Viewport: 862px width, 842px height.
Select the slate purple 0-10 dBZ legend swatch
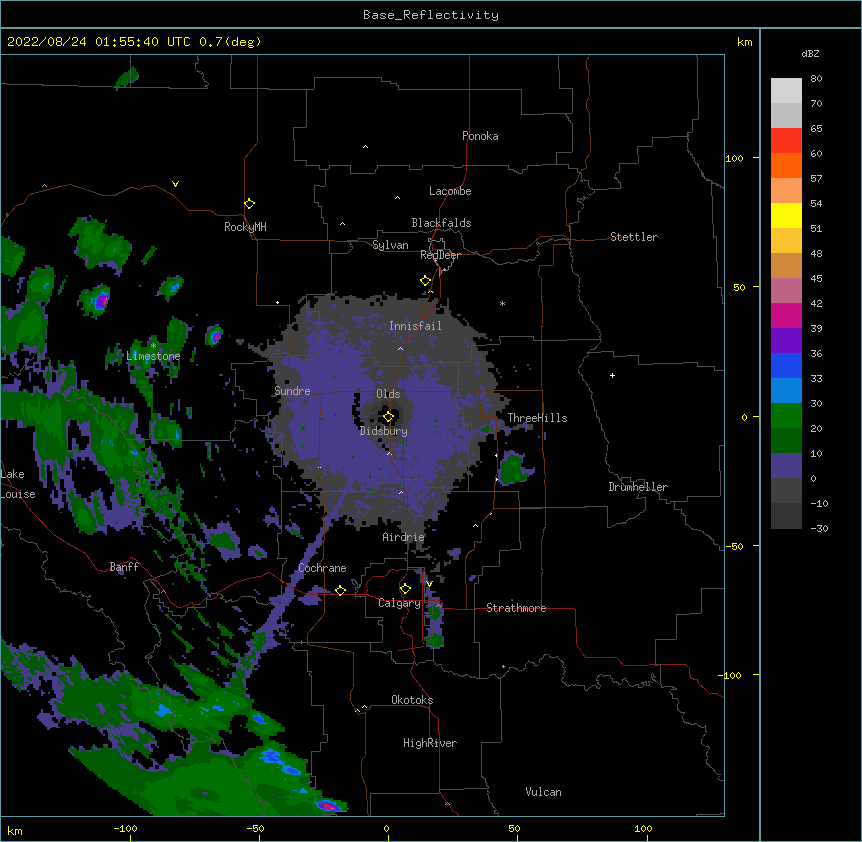(786, 466)
